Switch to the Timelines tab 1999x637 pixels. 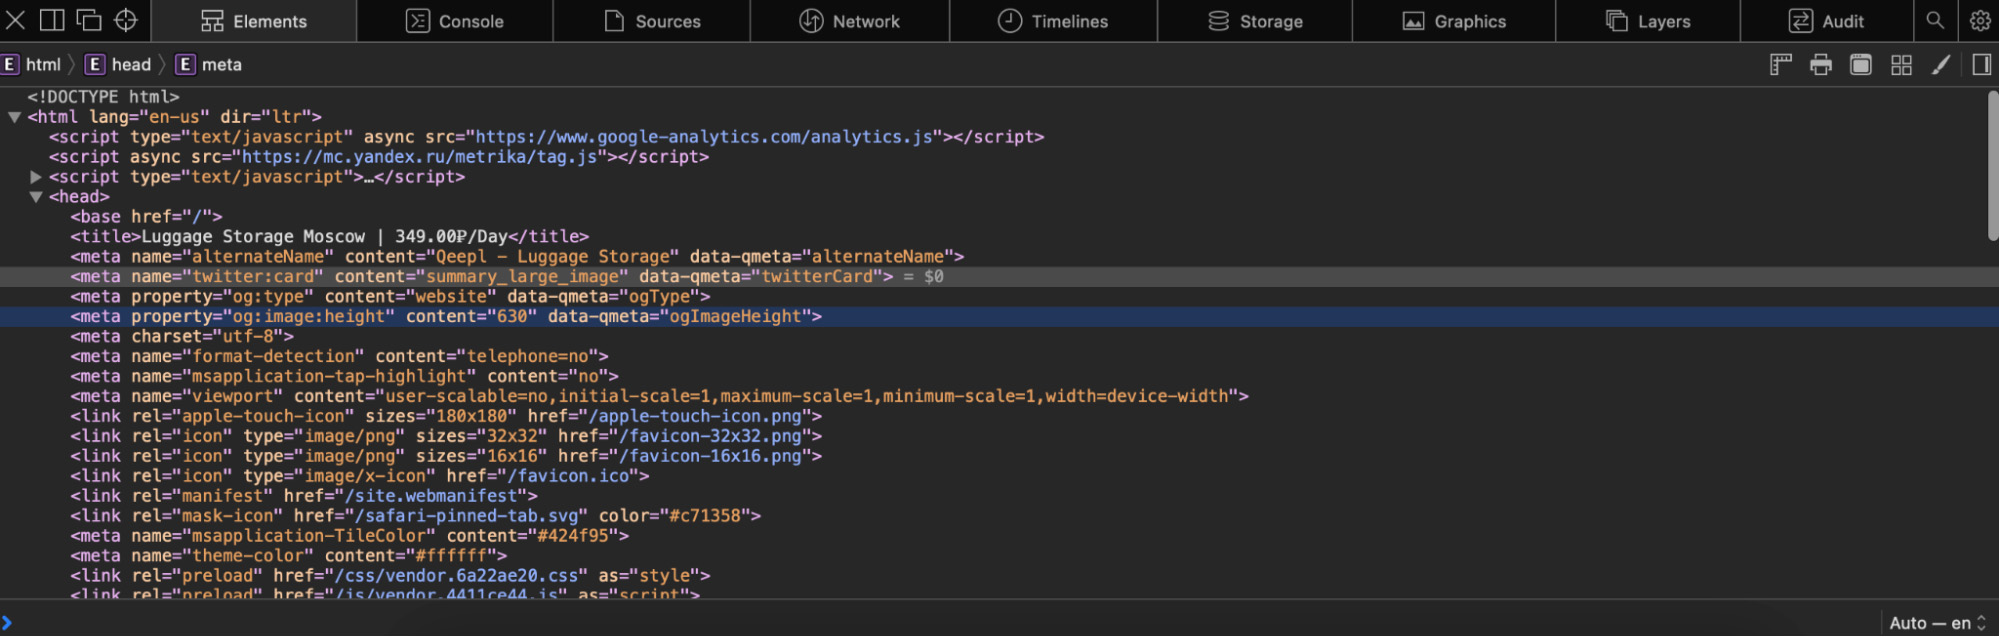point(1053,21)
